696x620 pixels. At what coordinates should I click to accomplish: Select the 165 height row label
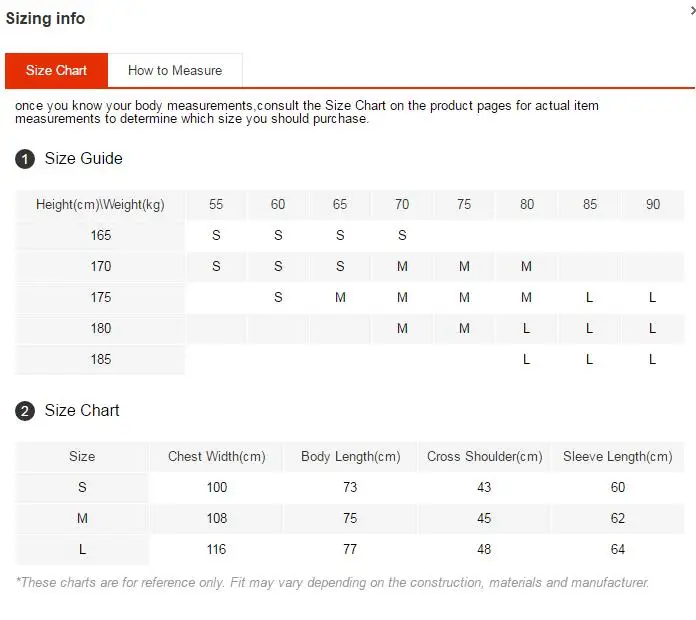100,235
